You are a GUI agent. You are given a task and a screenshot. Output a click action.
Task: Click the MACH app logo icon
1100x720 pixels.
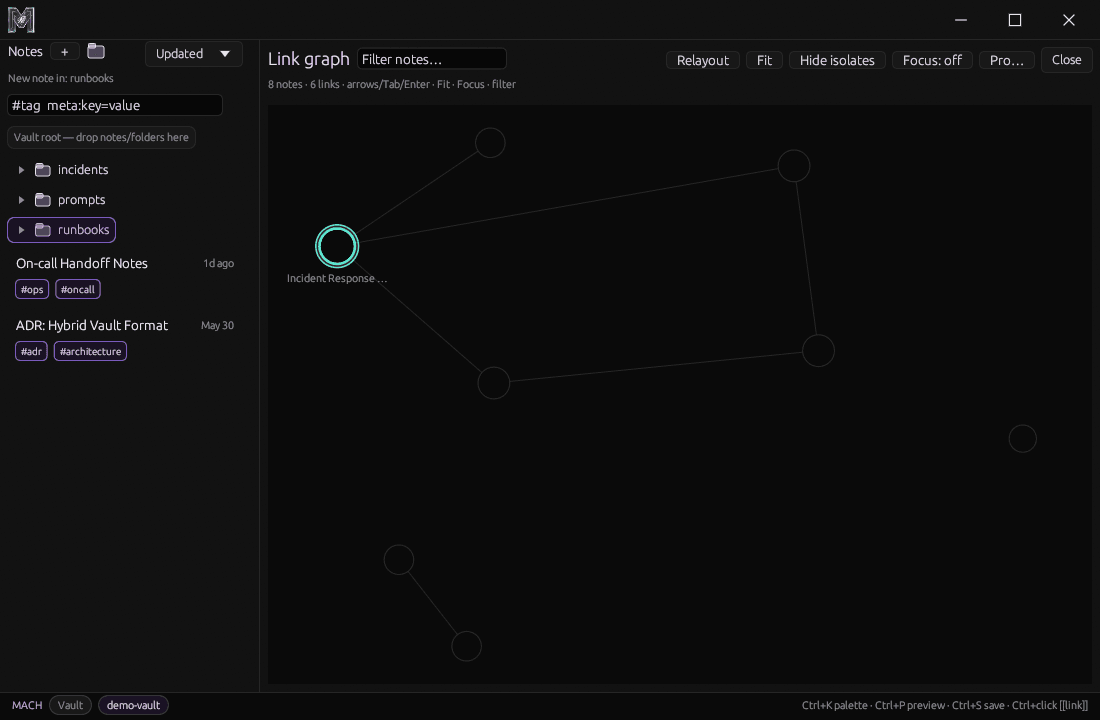(x=21, y=20)
